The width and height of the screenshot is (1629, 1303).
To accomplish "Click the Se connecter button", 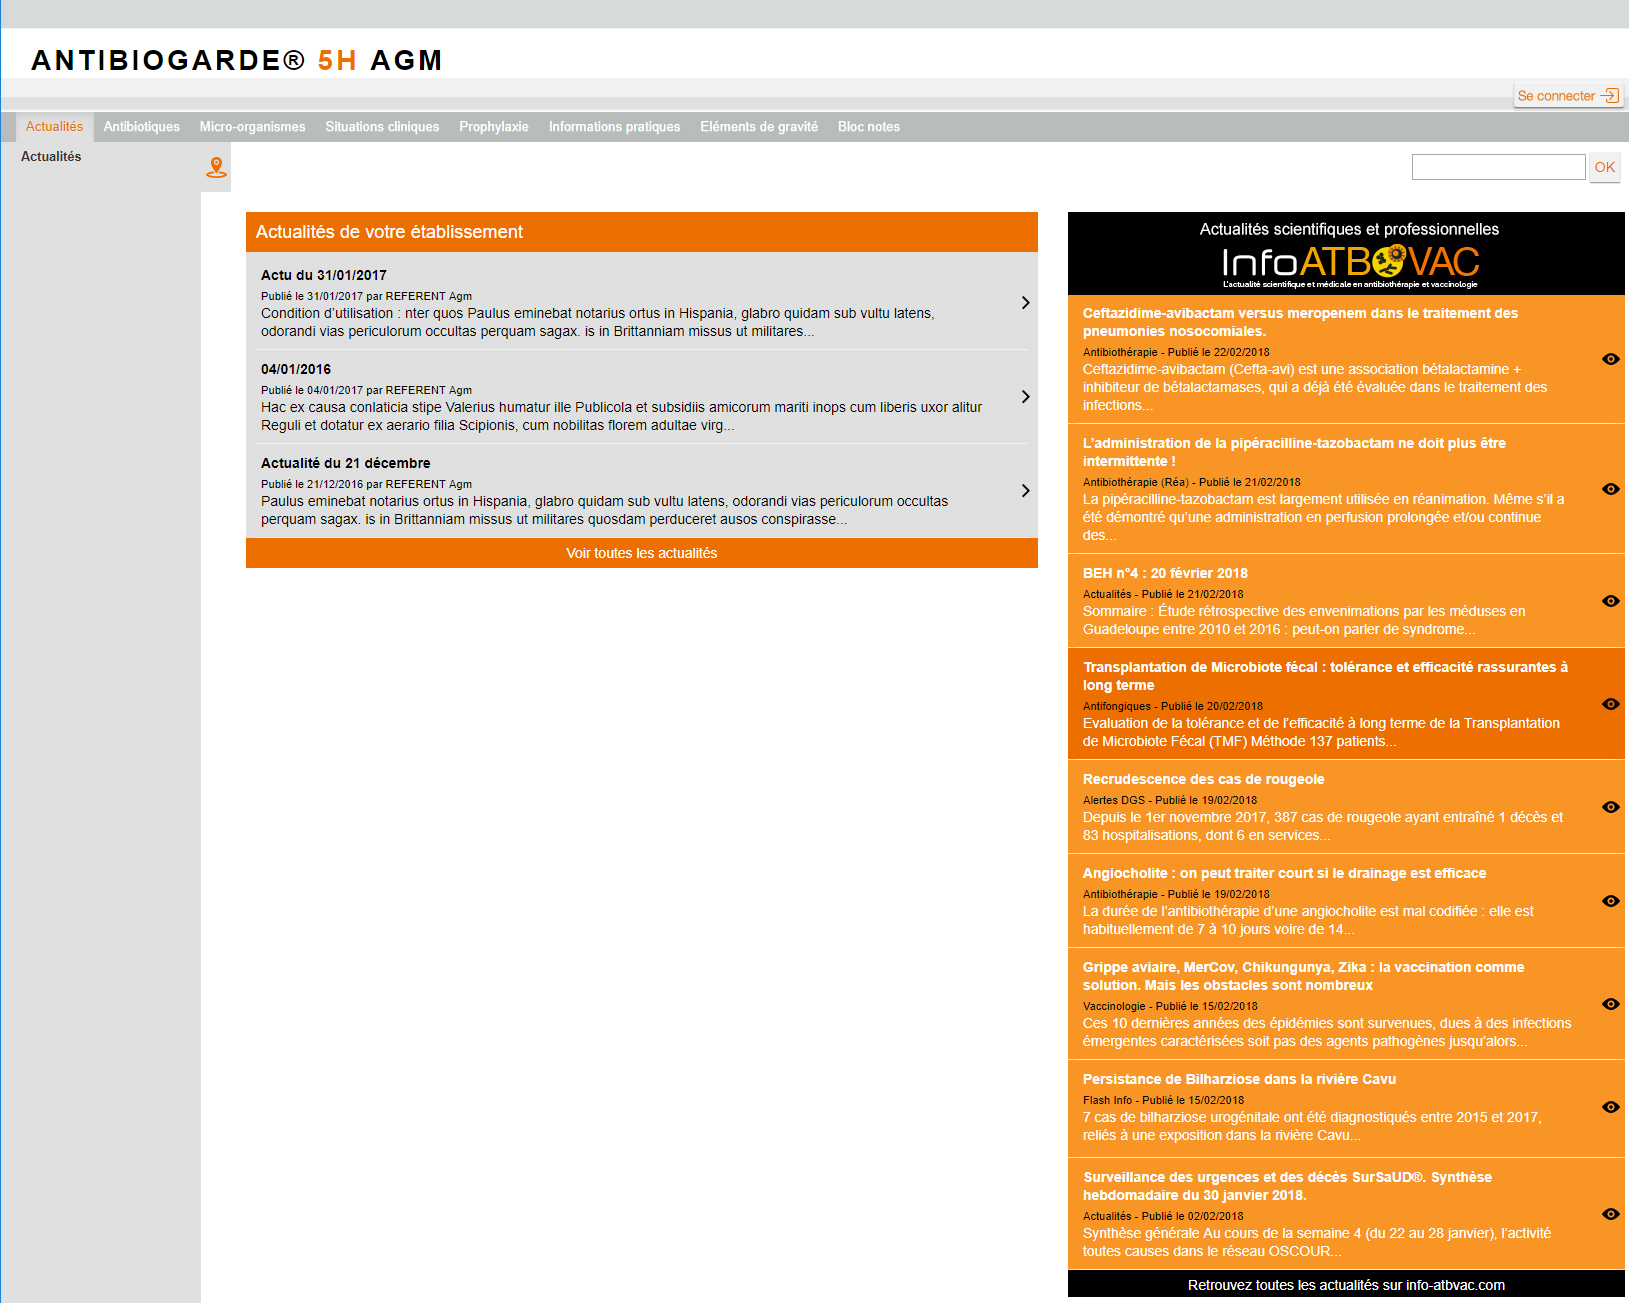I will (x=1568, y=96).
